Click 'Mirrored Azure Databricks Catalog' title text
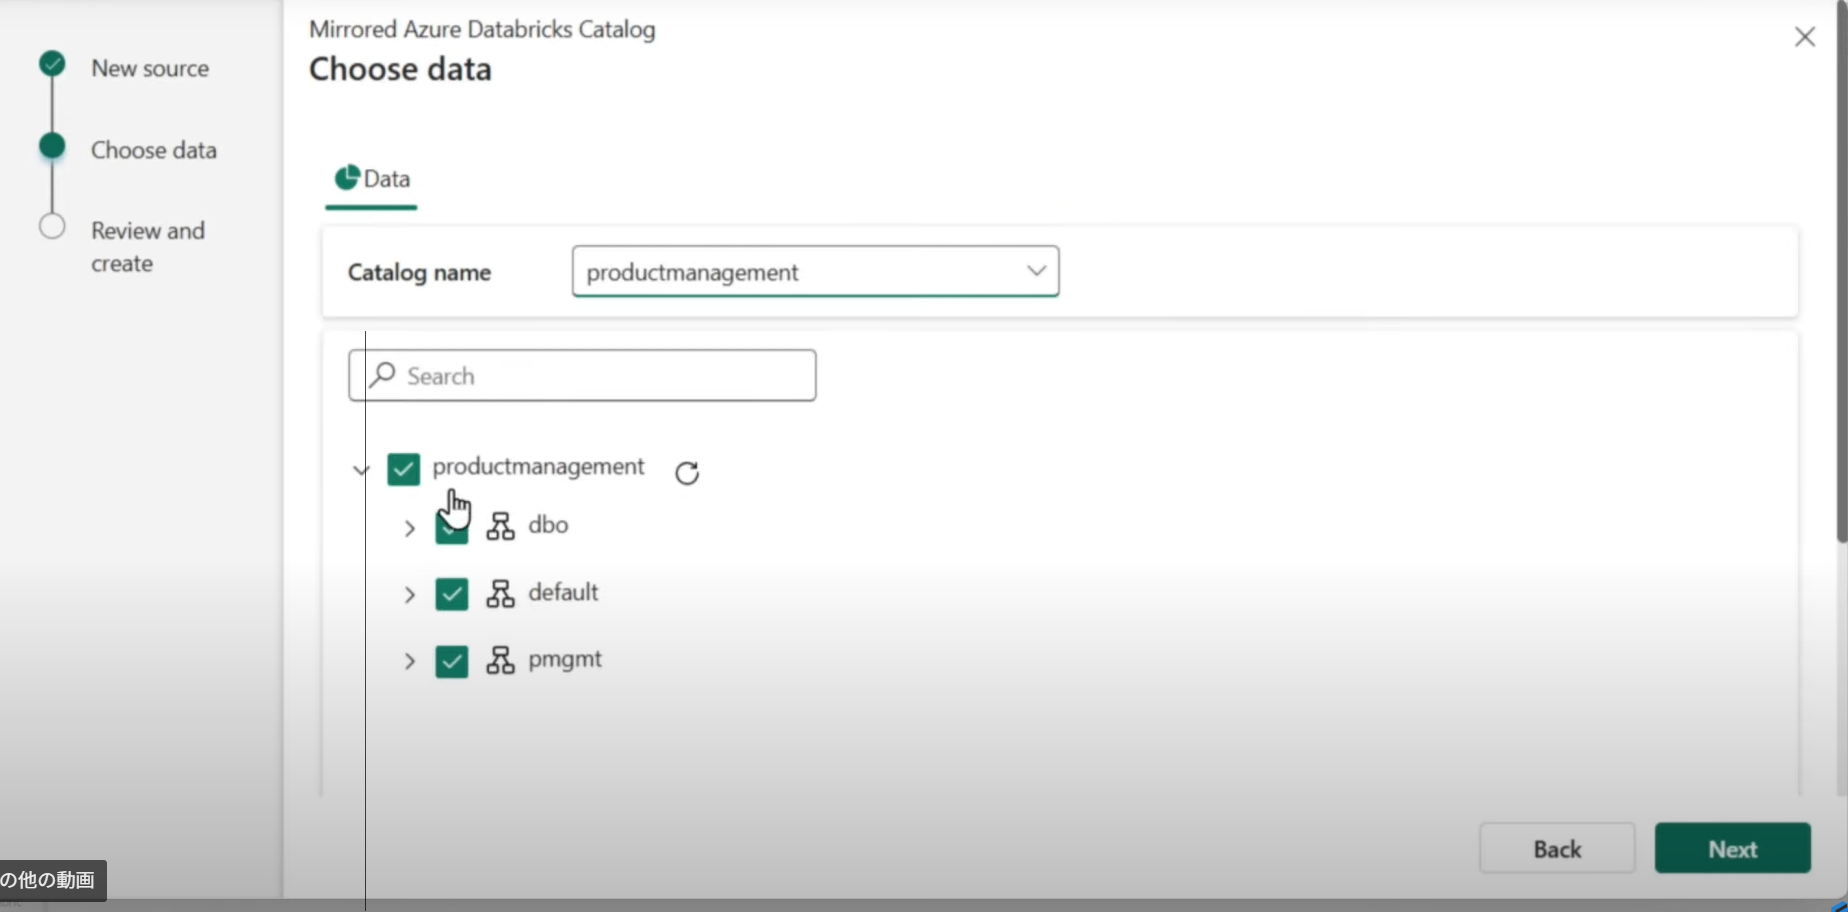The height and width of the screenshot is (912, 1848). click(482, 29)
